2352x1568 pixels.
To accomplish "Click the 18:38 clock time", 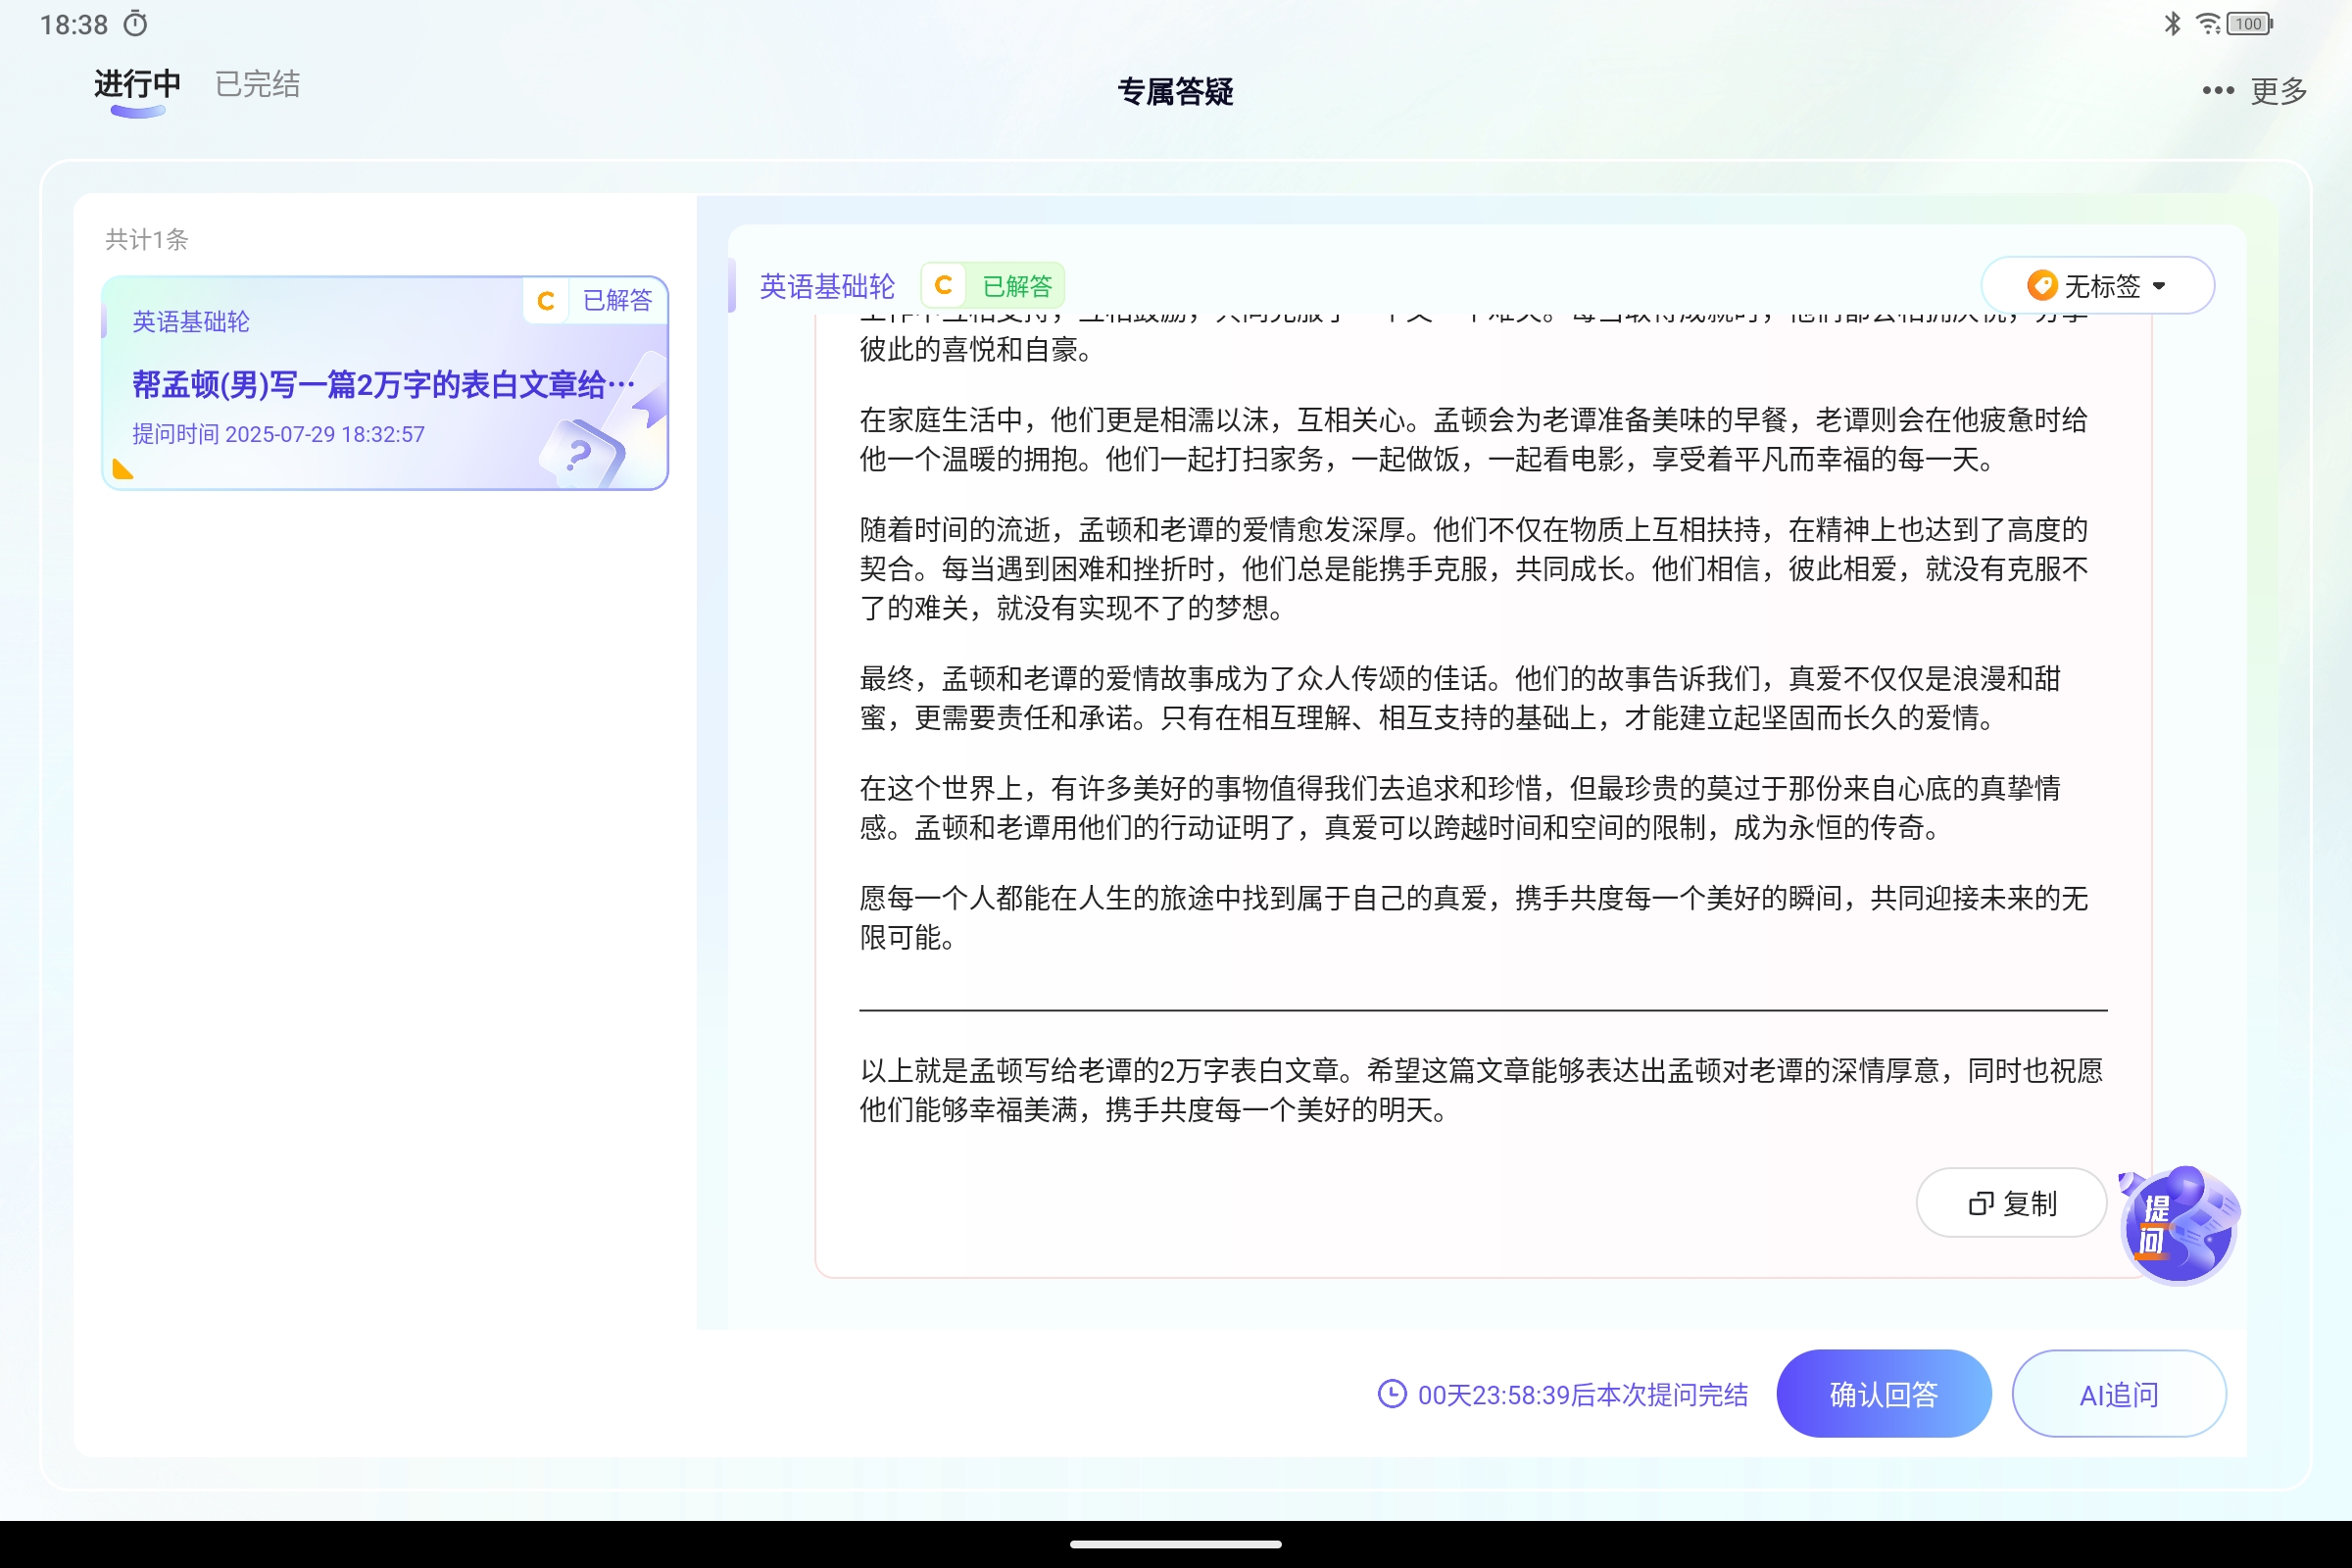I will click(x=74, y=25).
